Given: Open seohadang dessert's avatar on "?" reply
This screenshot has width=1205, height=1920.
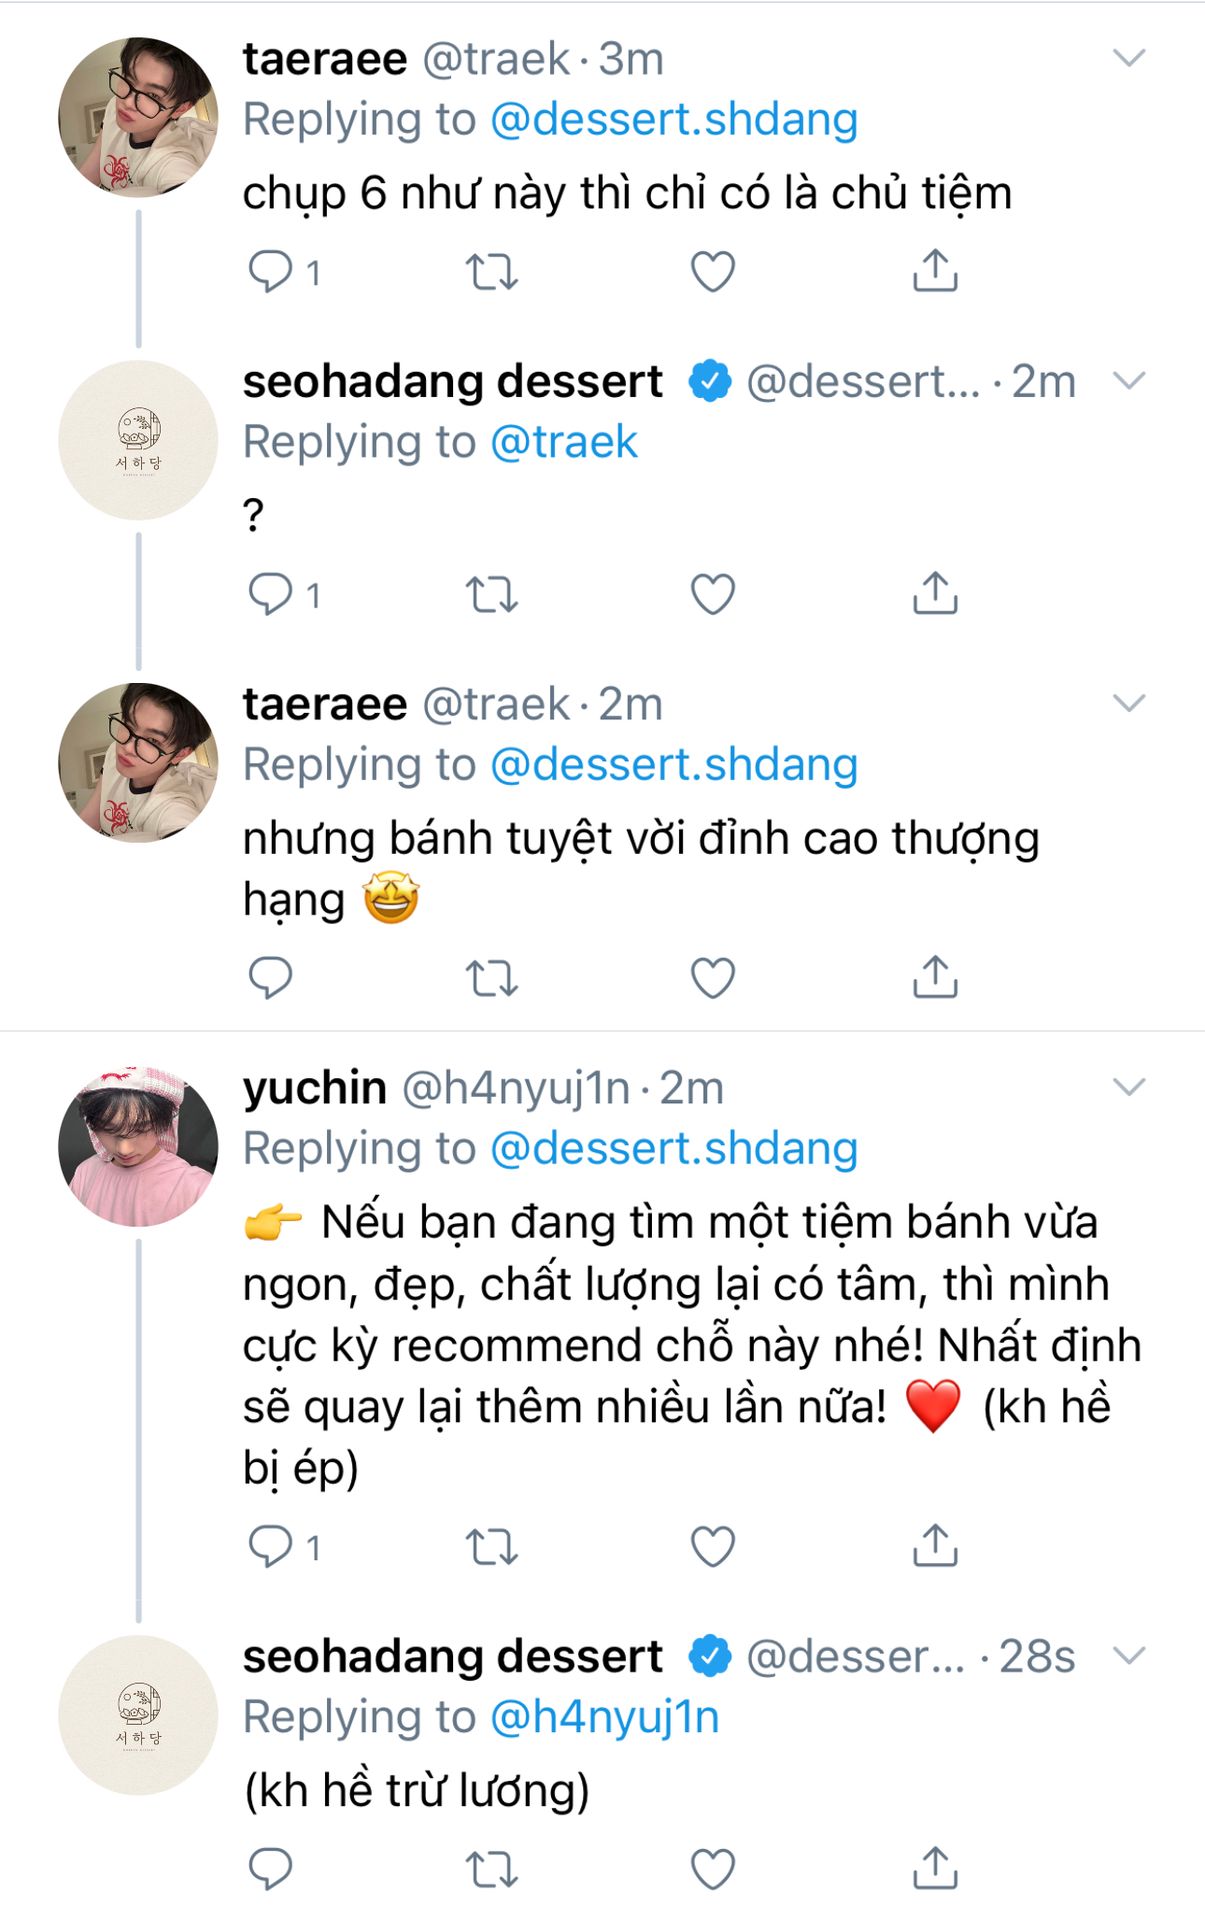Looking at the screenshot, I should (x=138, y=440).
